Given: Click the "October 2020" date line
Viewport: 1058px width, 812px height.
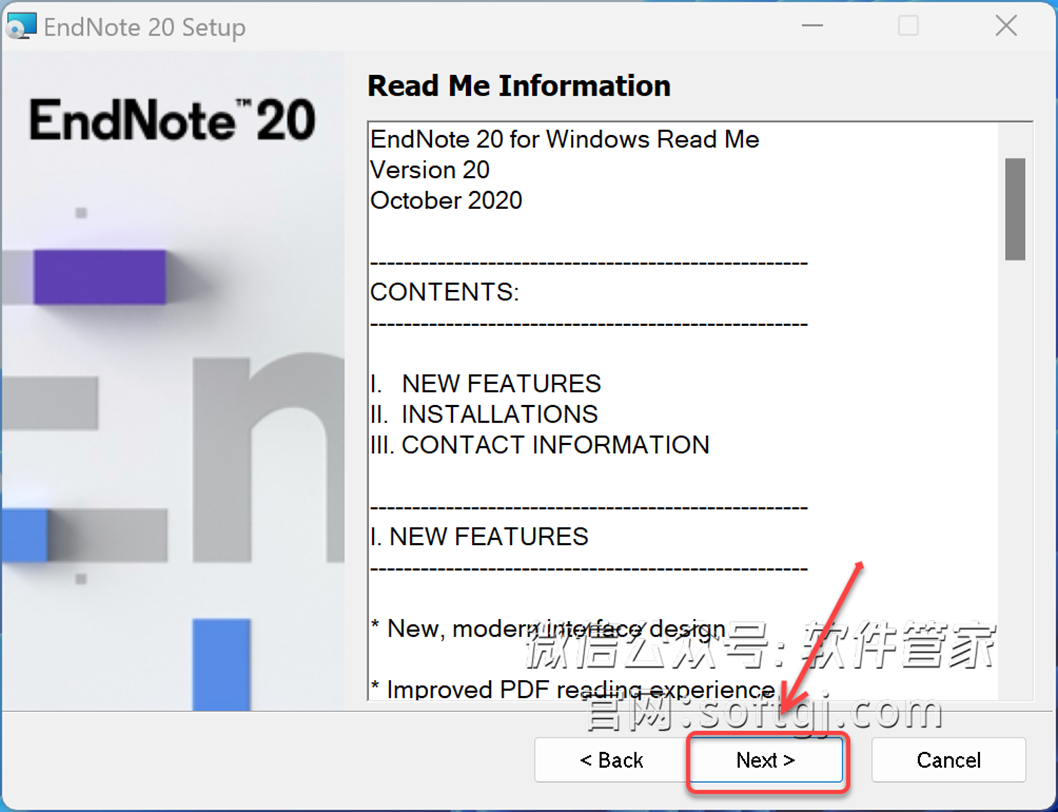Looking at the screenshot, I should click(x=446, y=200).
